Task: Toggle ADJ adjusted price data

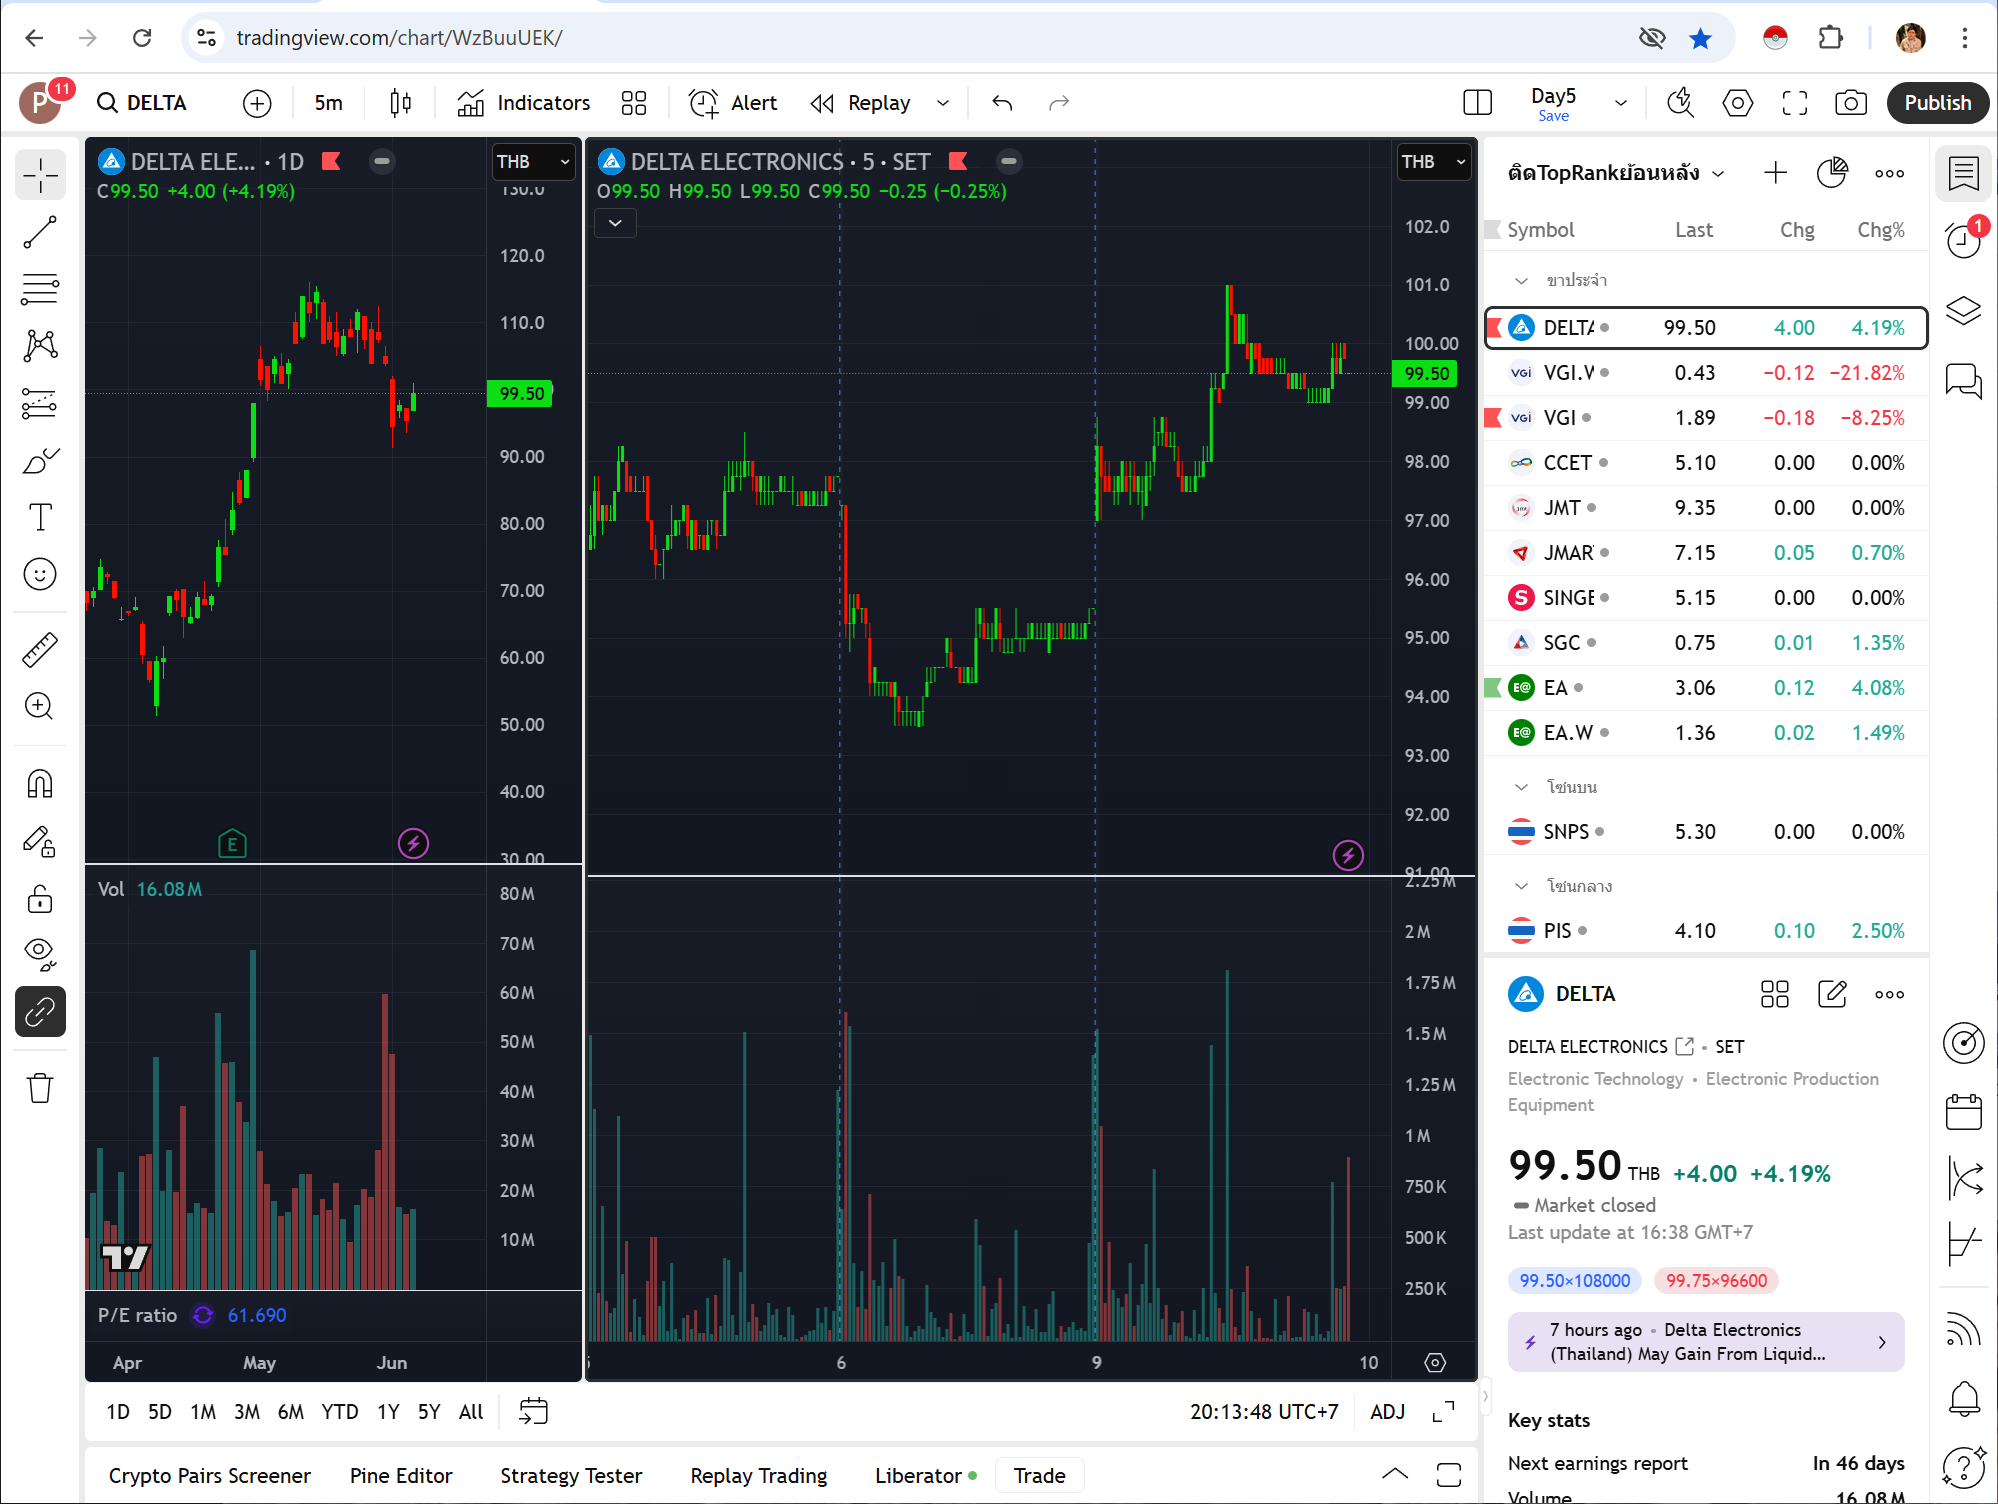Action: [x=1387, y=1411]
